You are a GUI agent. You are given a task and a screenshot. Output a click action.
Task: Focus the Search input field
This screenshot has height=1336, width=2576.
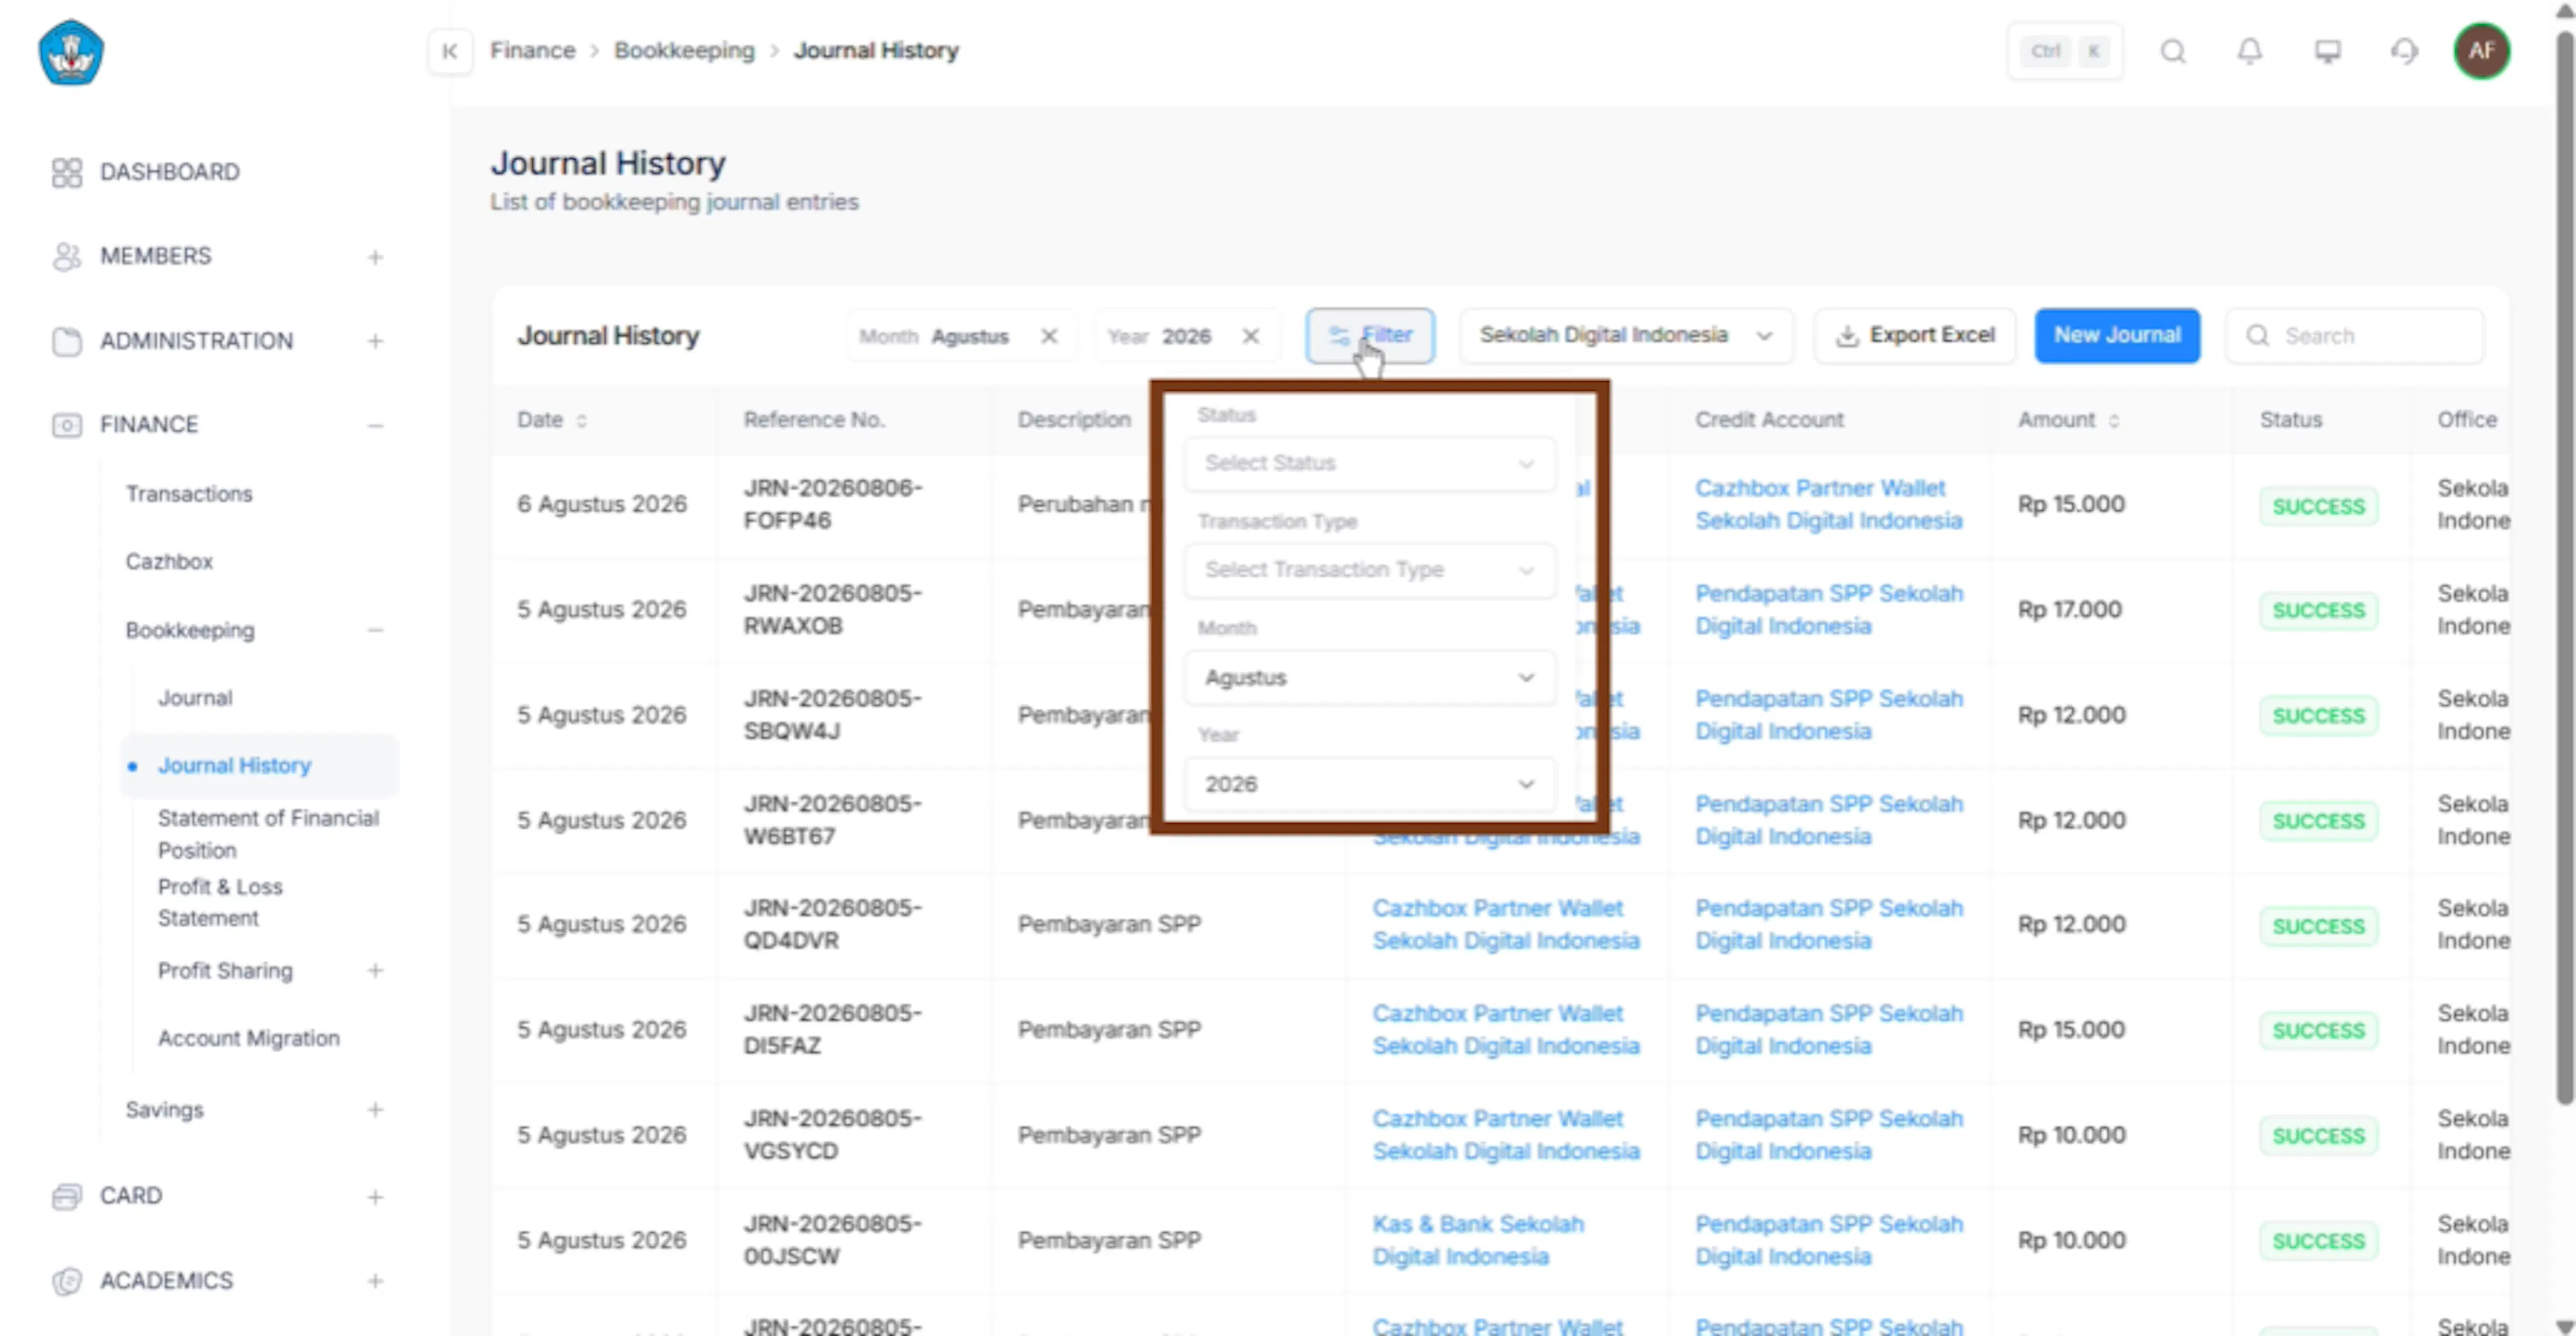point(2355,335)
